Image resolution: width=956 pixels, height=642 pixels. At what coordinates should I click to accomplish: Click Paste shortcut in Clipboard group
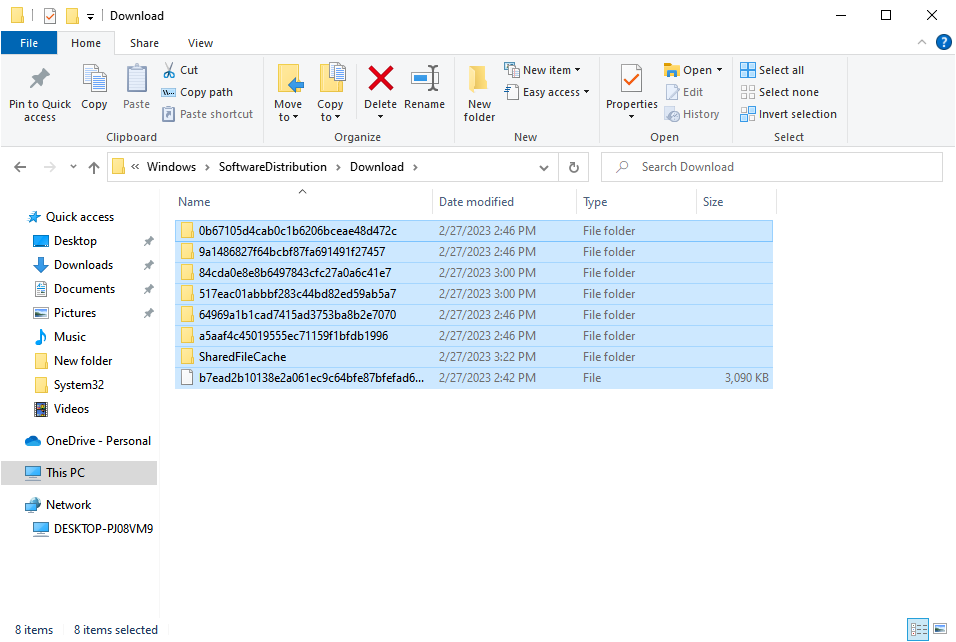pyautogui.click(x=207, y=114)
